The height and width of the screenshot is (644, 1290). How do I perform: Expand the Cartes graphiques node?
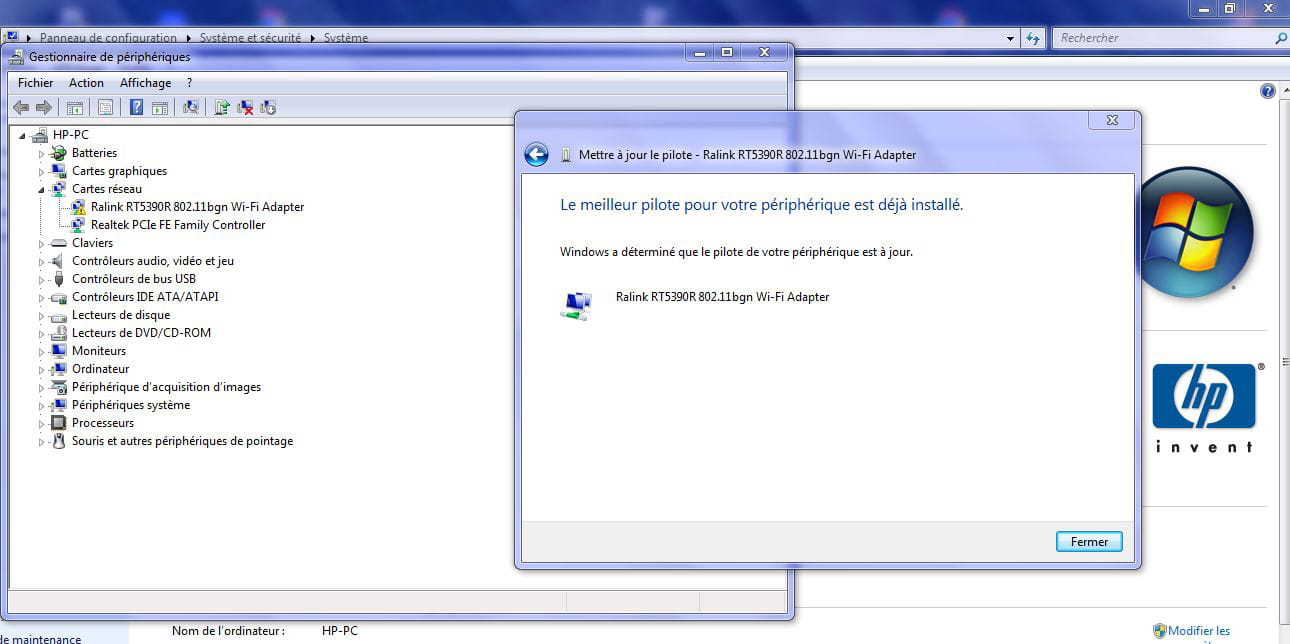coord(41,171)
